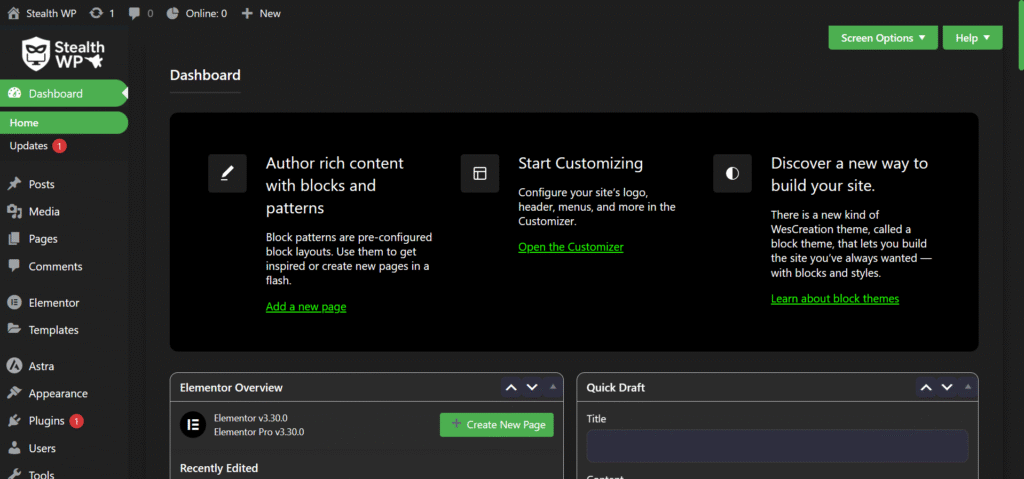This screenshot has width=1024, height=479.
Task: Collapse the Elementor Overview panel
Action: tap(553, 387)
